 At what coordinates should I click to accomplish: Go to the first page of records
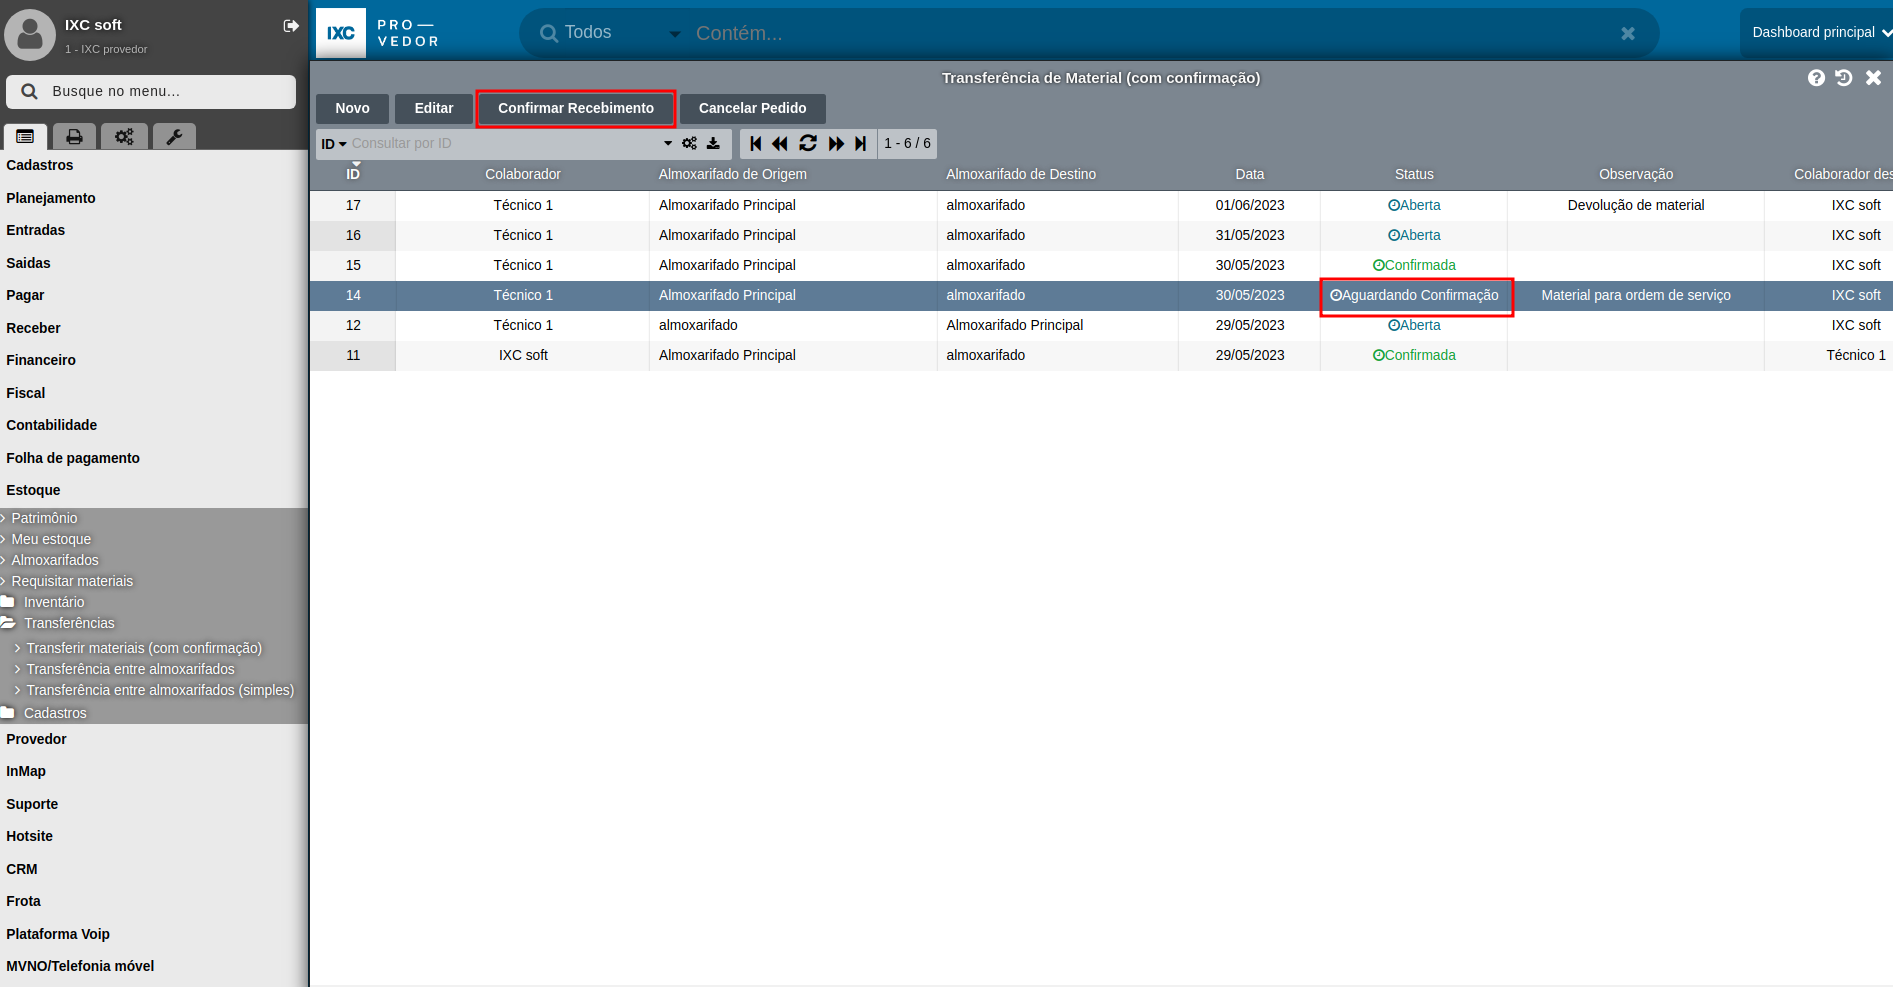point(756,144)
